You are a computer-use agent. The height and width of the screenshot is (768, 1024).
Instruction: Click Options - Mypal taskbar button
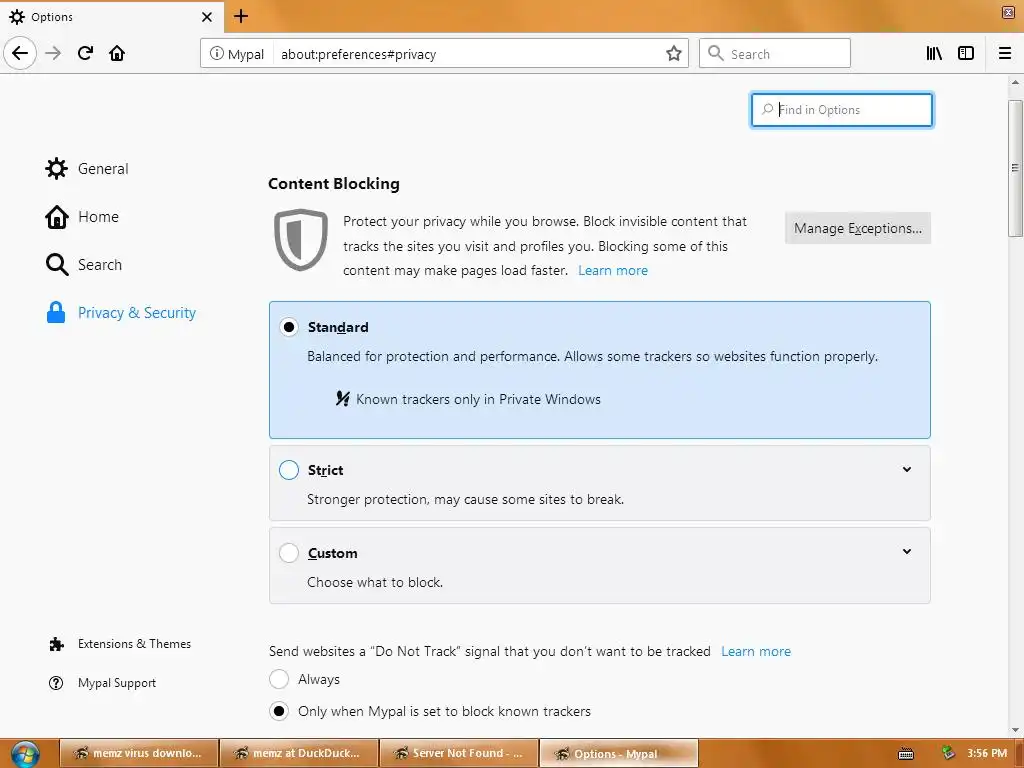coord(618,754)
